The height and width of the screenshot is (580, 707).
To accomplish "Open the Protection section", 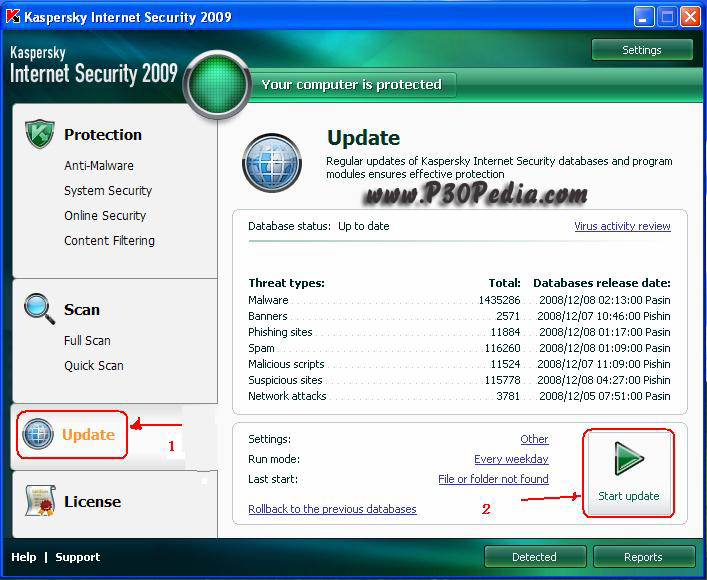I will 103,134.
